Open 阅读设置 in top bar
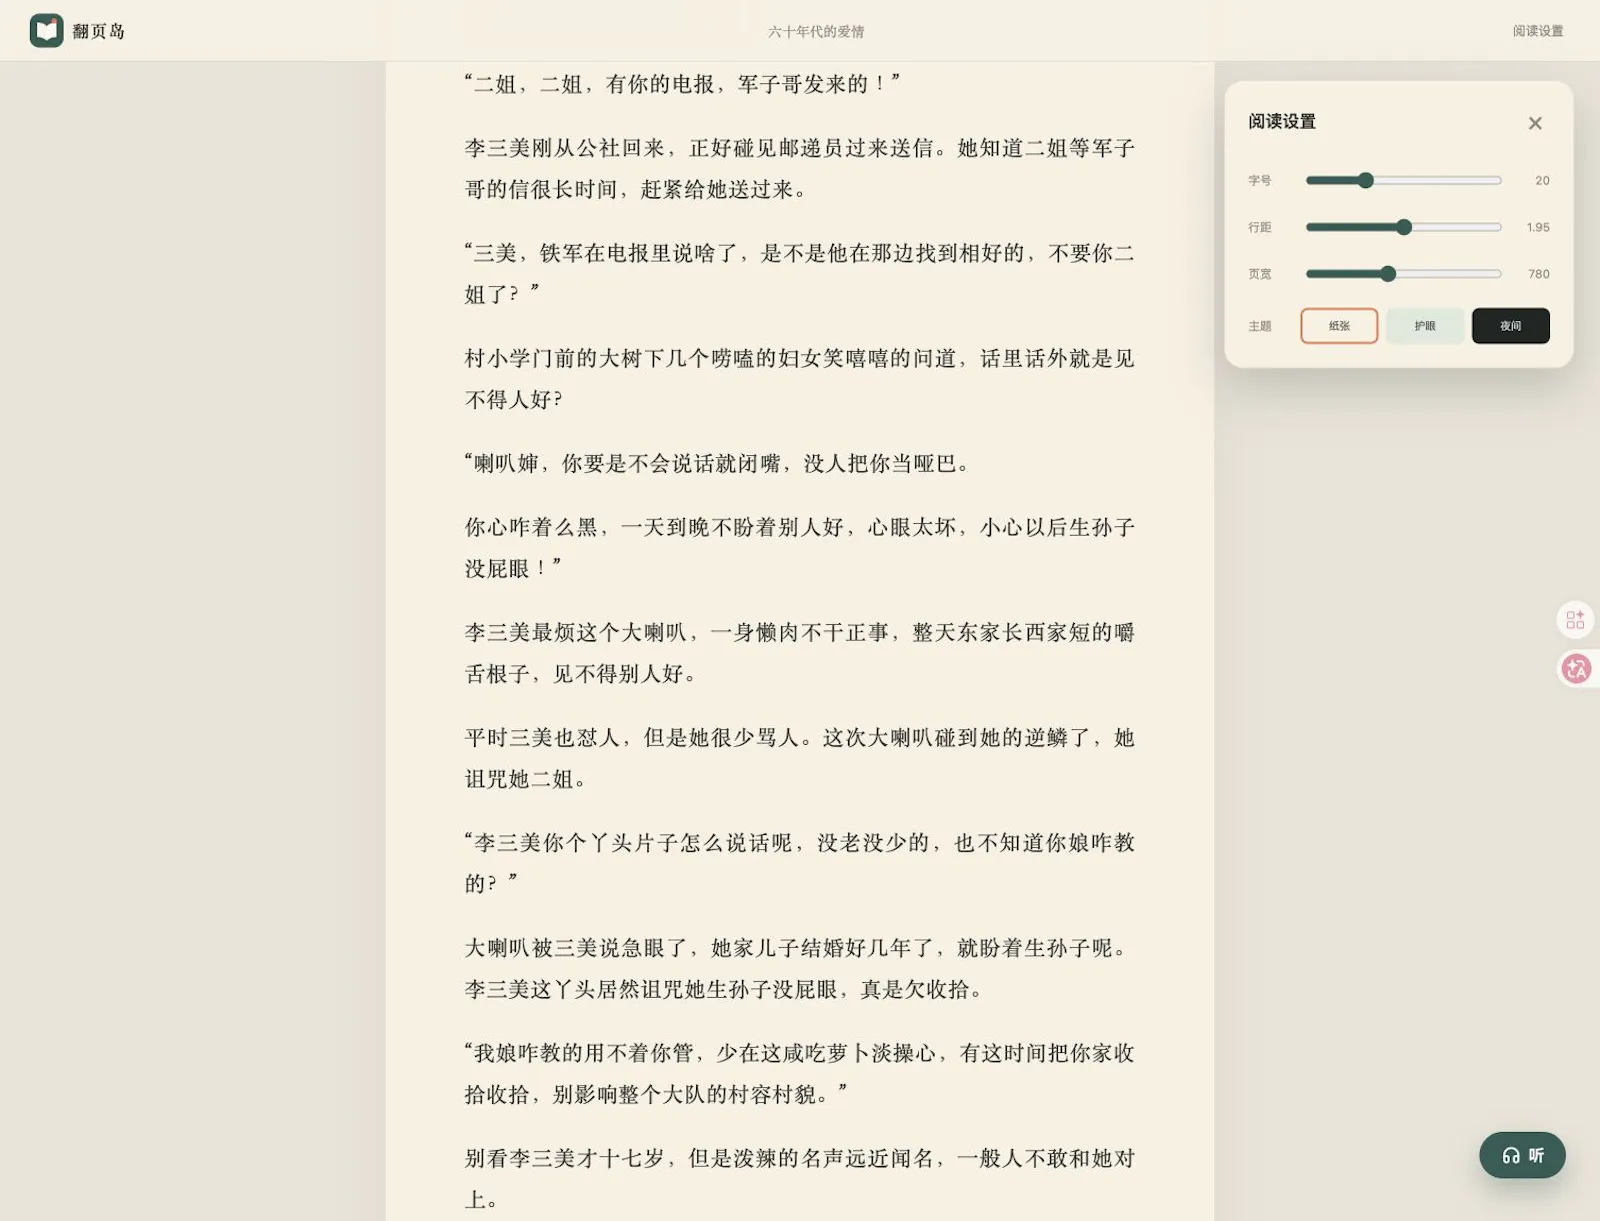Viewport: 1600px width, 1221px height. pos(1537,31)
